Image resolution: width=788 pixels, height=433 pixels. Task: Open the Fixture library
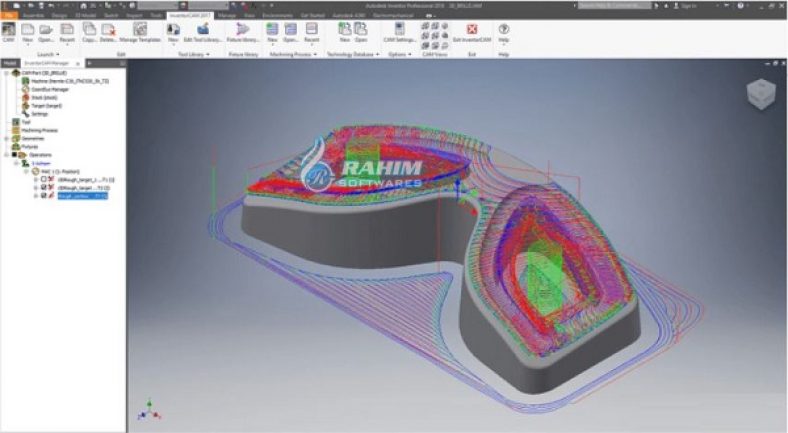(243, 30)
